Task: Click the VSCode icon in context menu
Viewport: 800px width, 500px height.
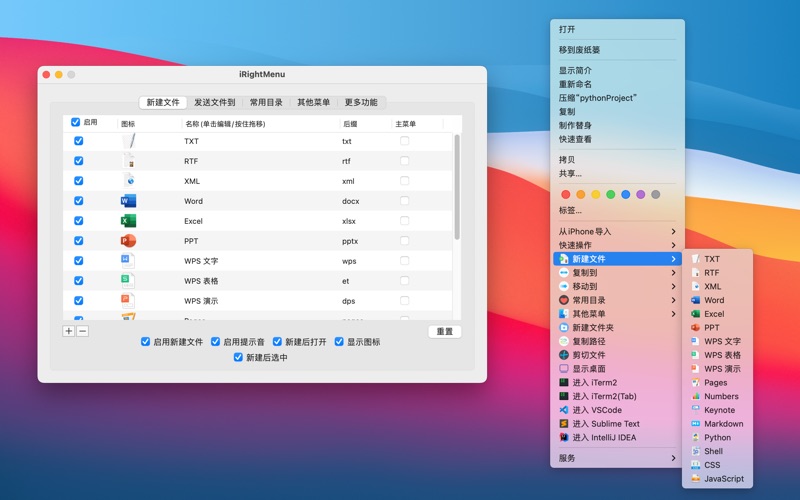Action: click(x=564, y=410)
